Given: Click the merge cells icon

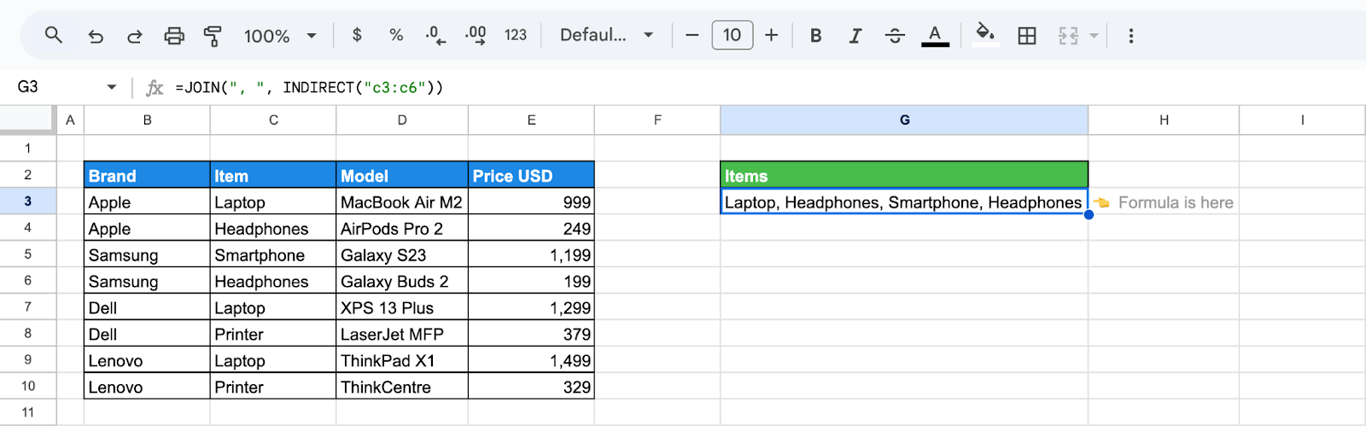Looking at the screenshot, I should (x=1068, y=36).
